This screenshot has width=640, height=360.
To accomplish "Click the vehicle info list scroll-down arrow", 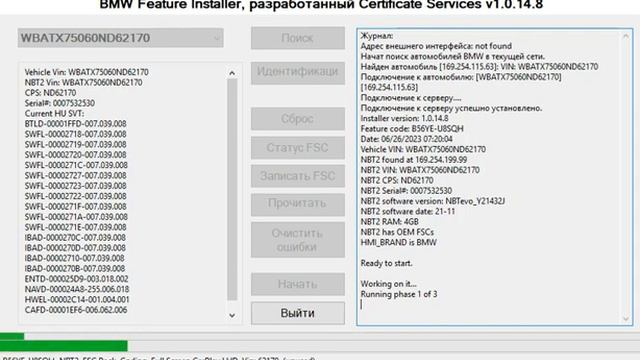I will 232,315.
